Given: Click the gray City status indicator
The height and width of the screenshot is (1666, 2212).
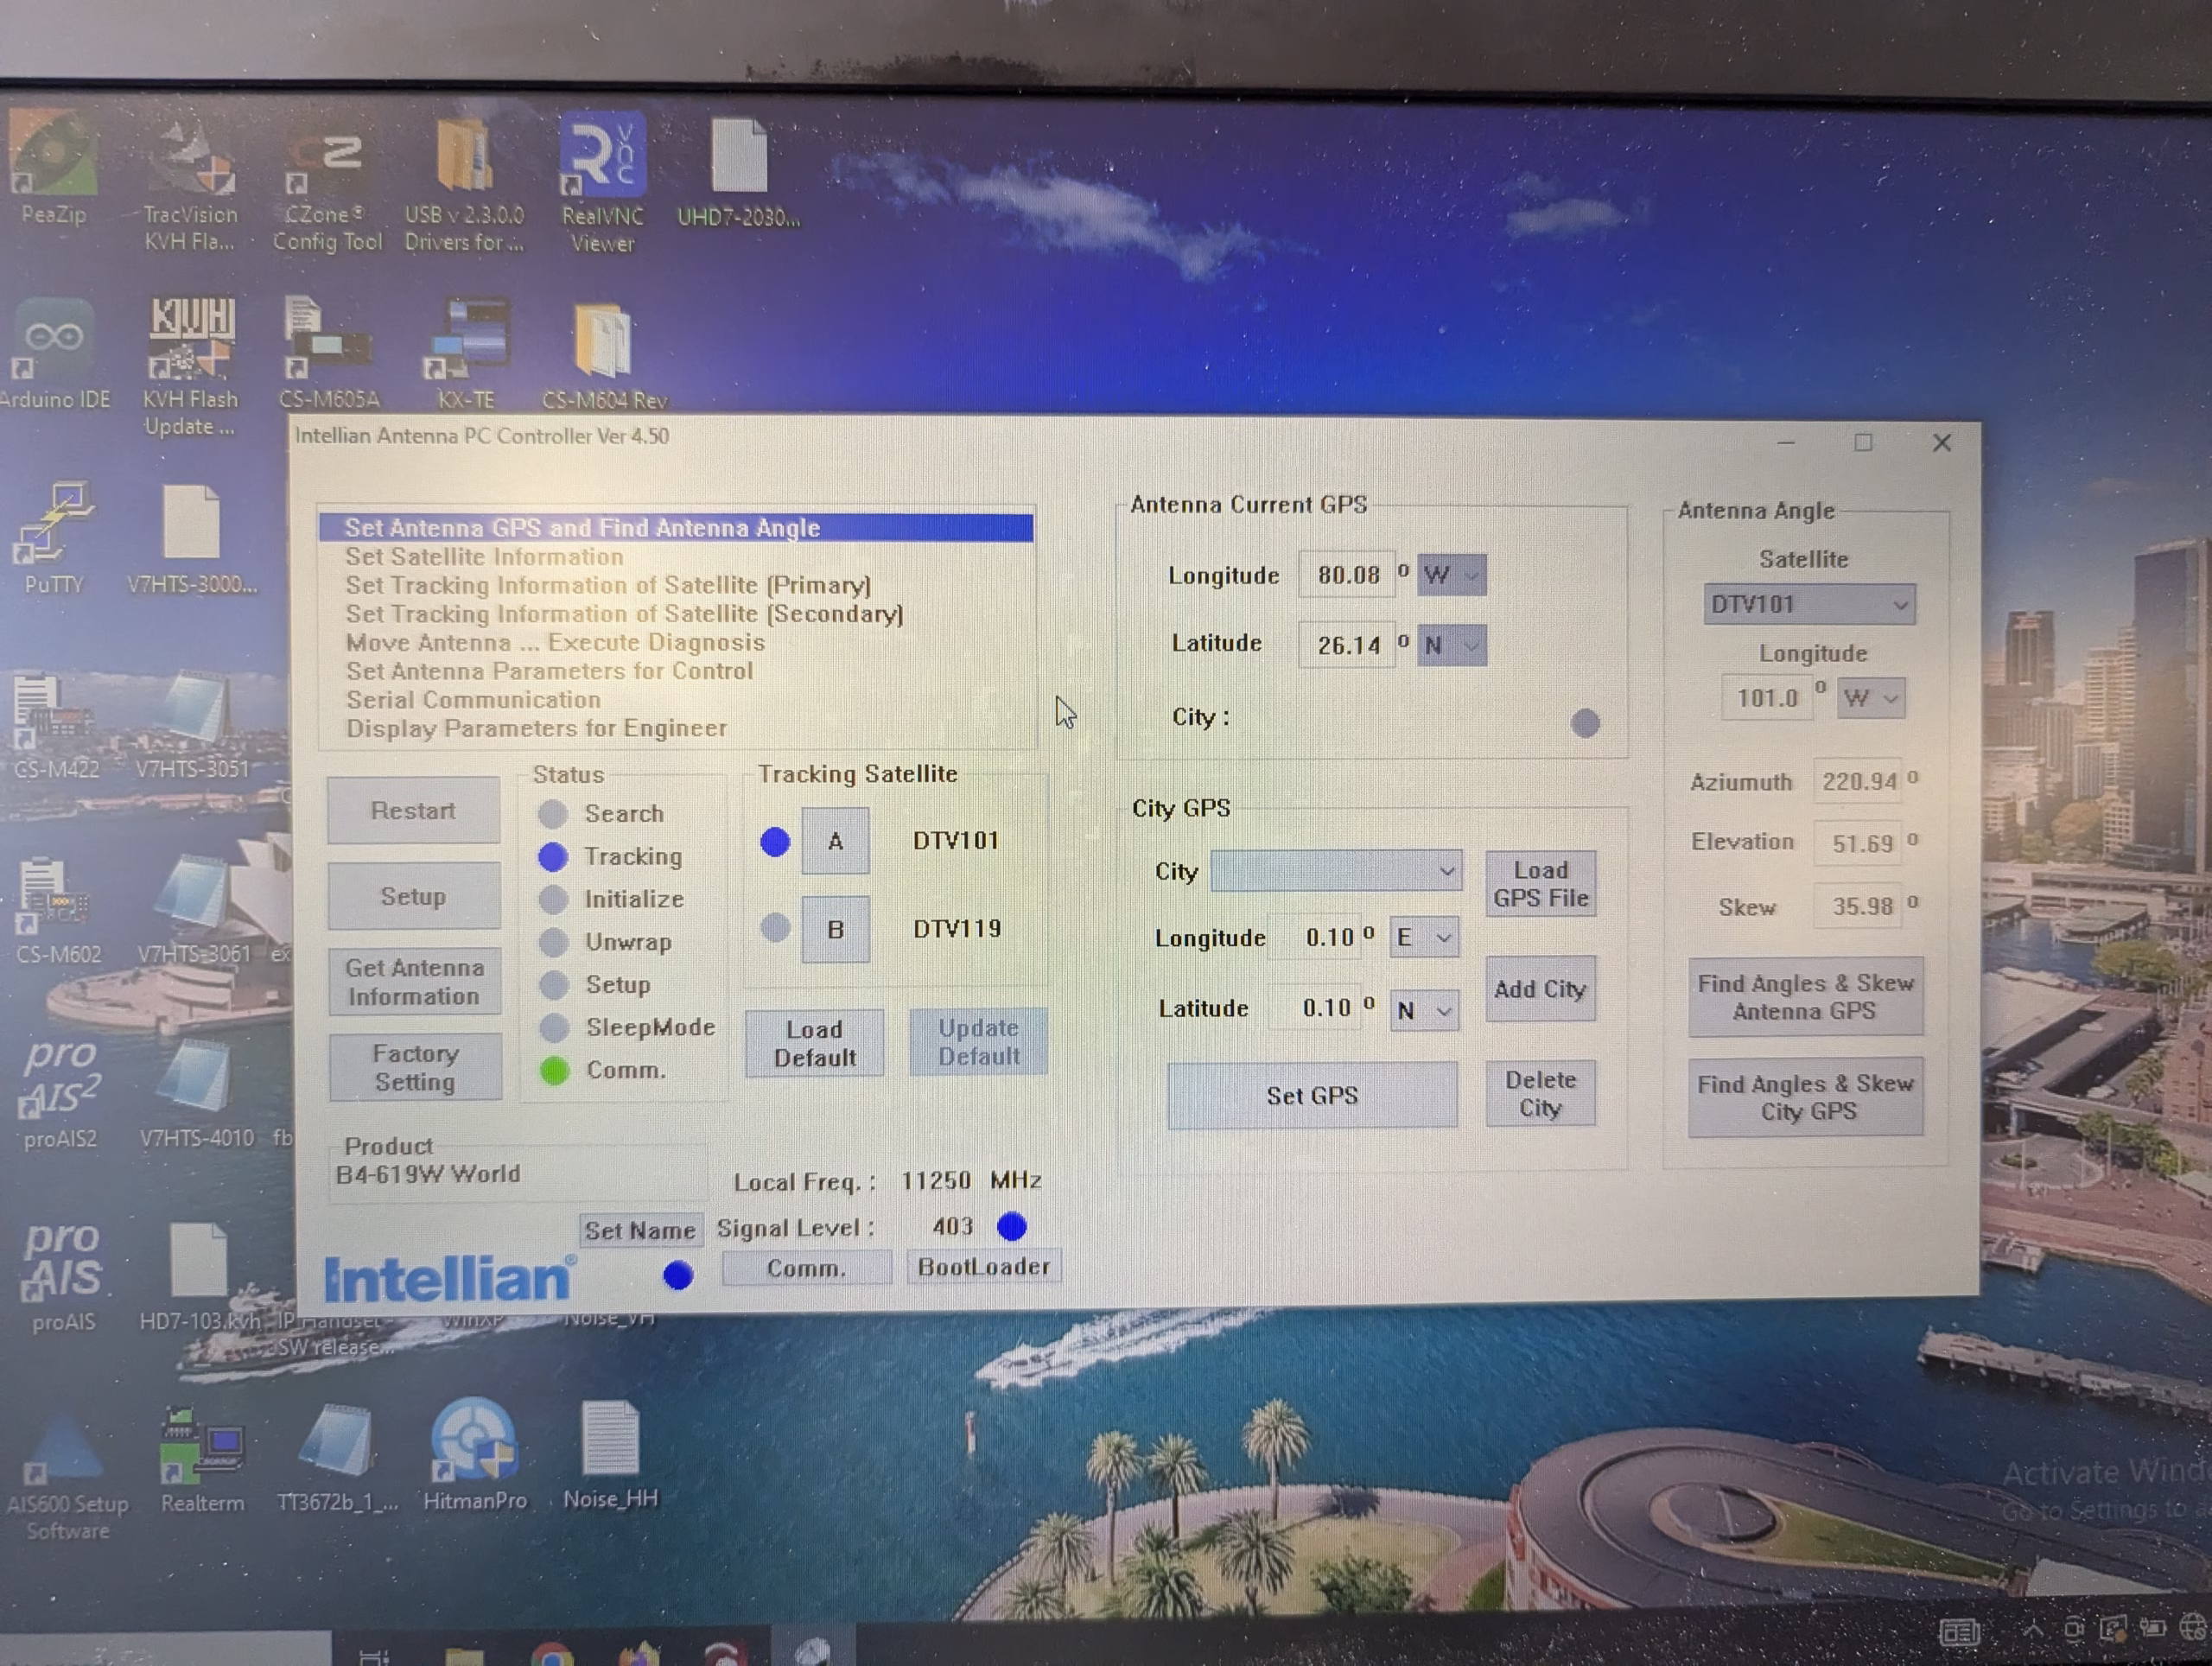Looking at the screenshot, I should pos(1585,722).
